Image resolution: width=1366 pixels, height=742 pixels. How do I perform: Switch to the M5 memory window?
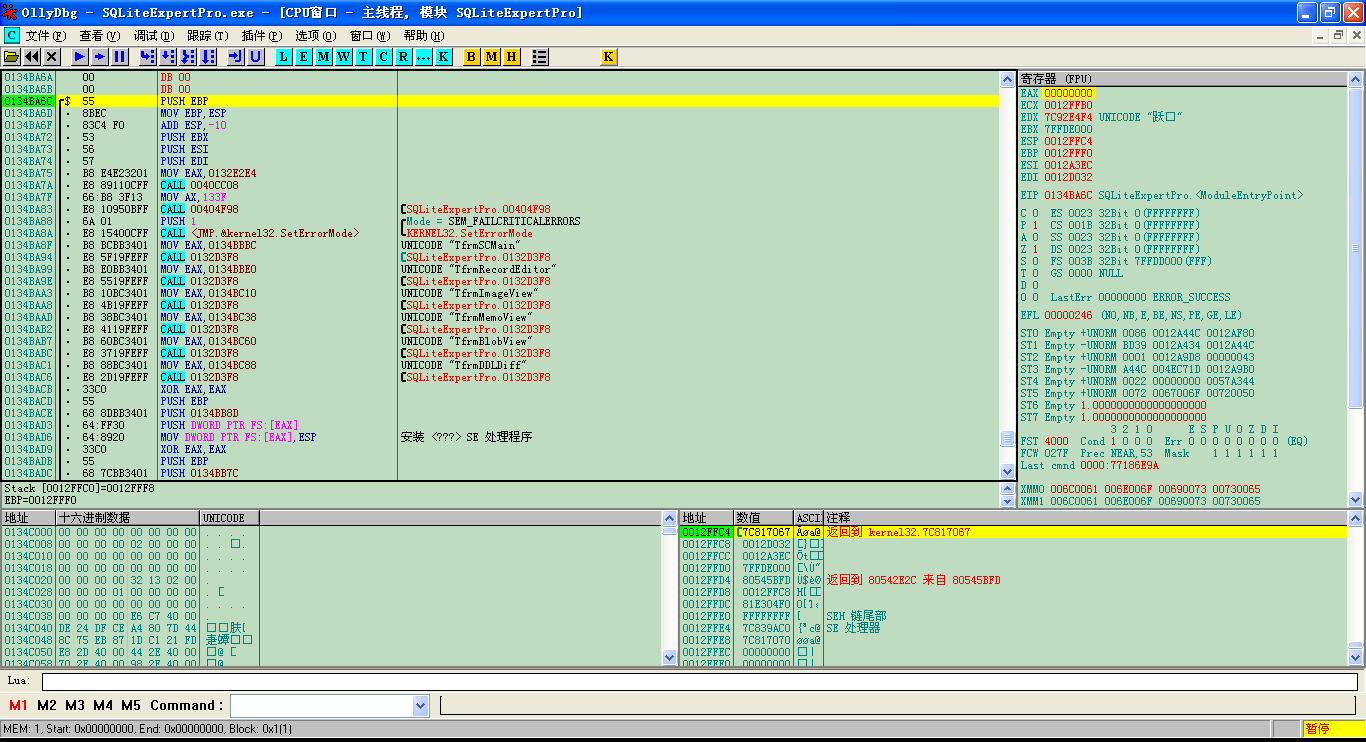pyautogui.click(x=131, y=706)
